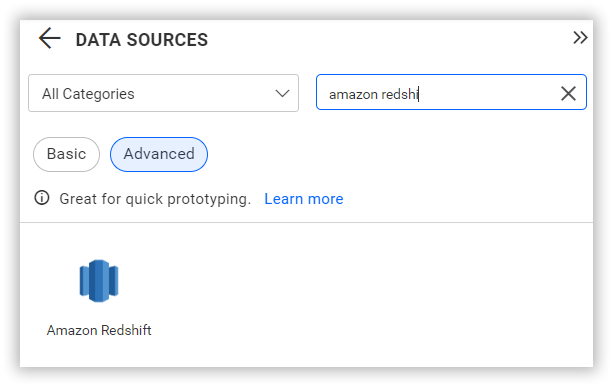Select the Amazon Redshift logo icon
This screenshot has height=387, width=613.
coord(99,281)
